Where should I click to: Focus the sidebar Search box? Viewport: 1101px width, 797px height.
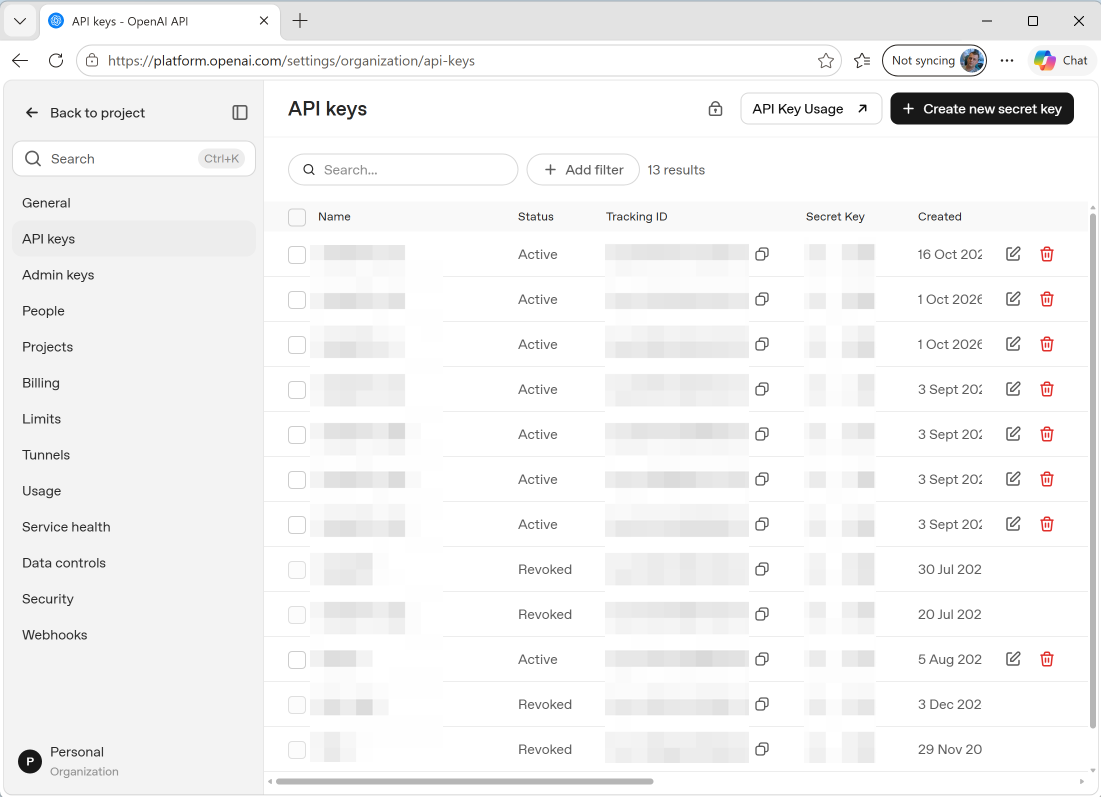point(134,159)
